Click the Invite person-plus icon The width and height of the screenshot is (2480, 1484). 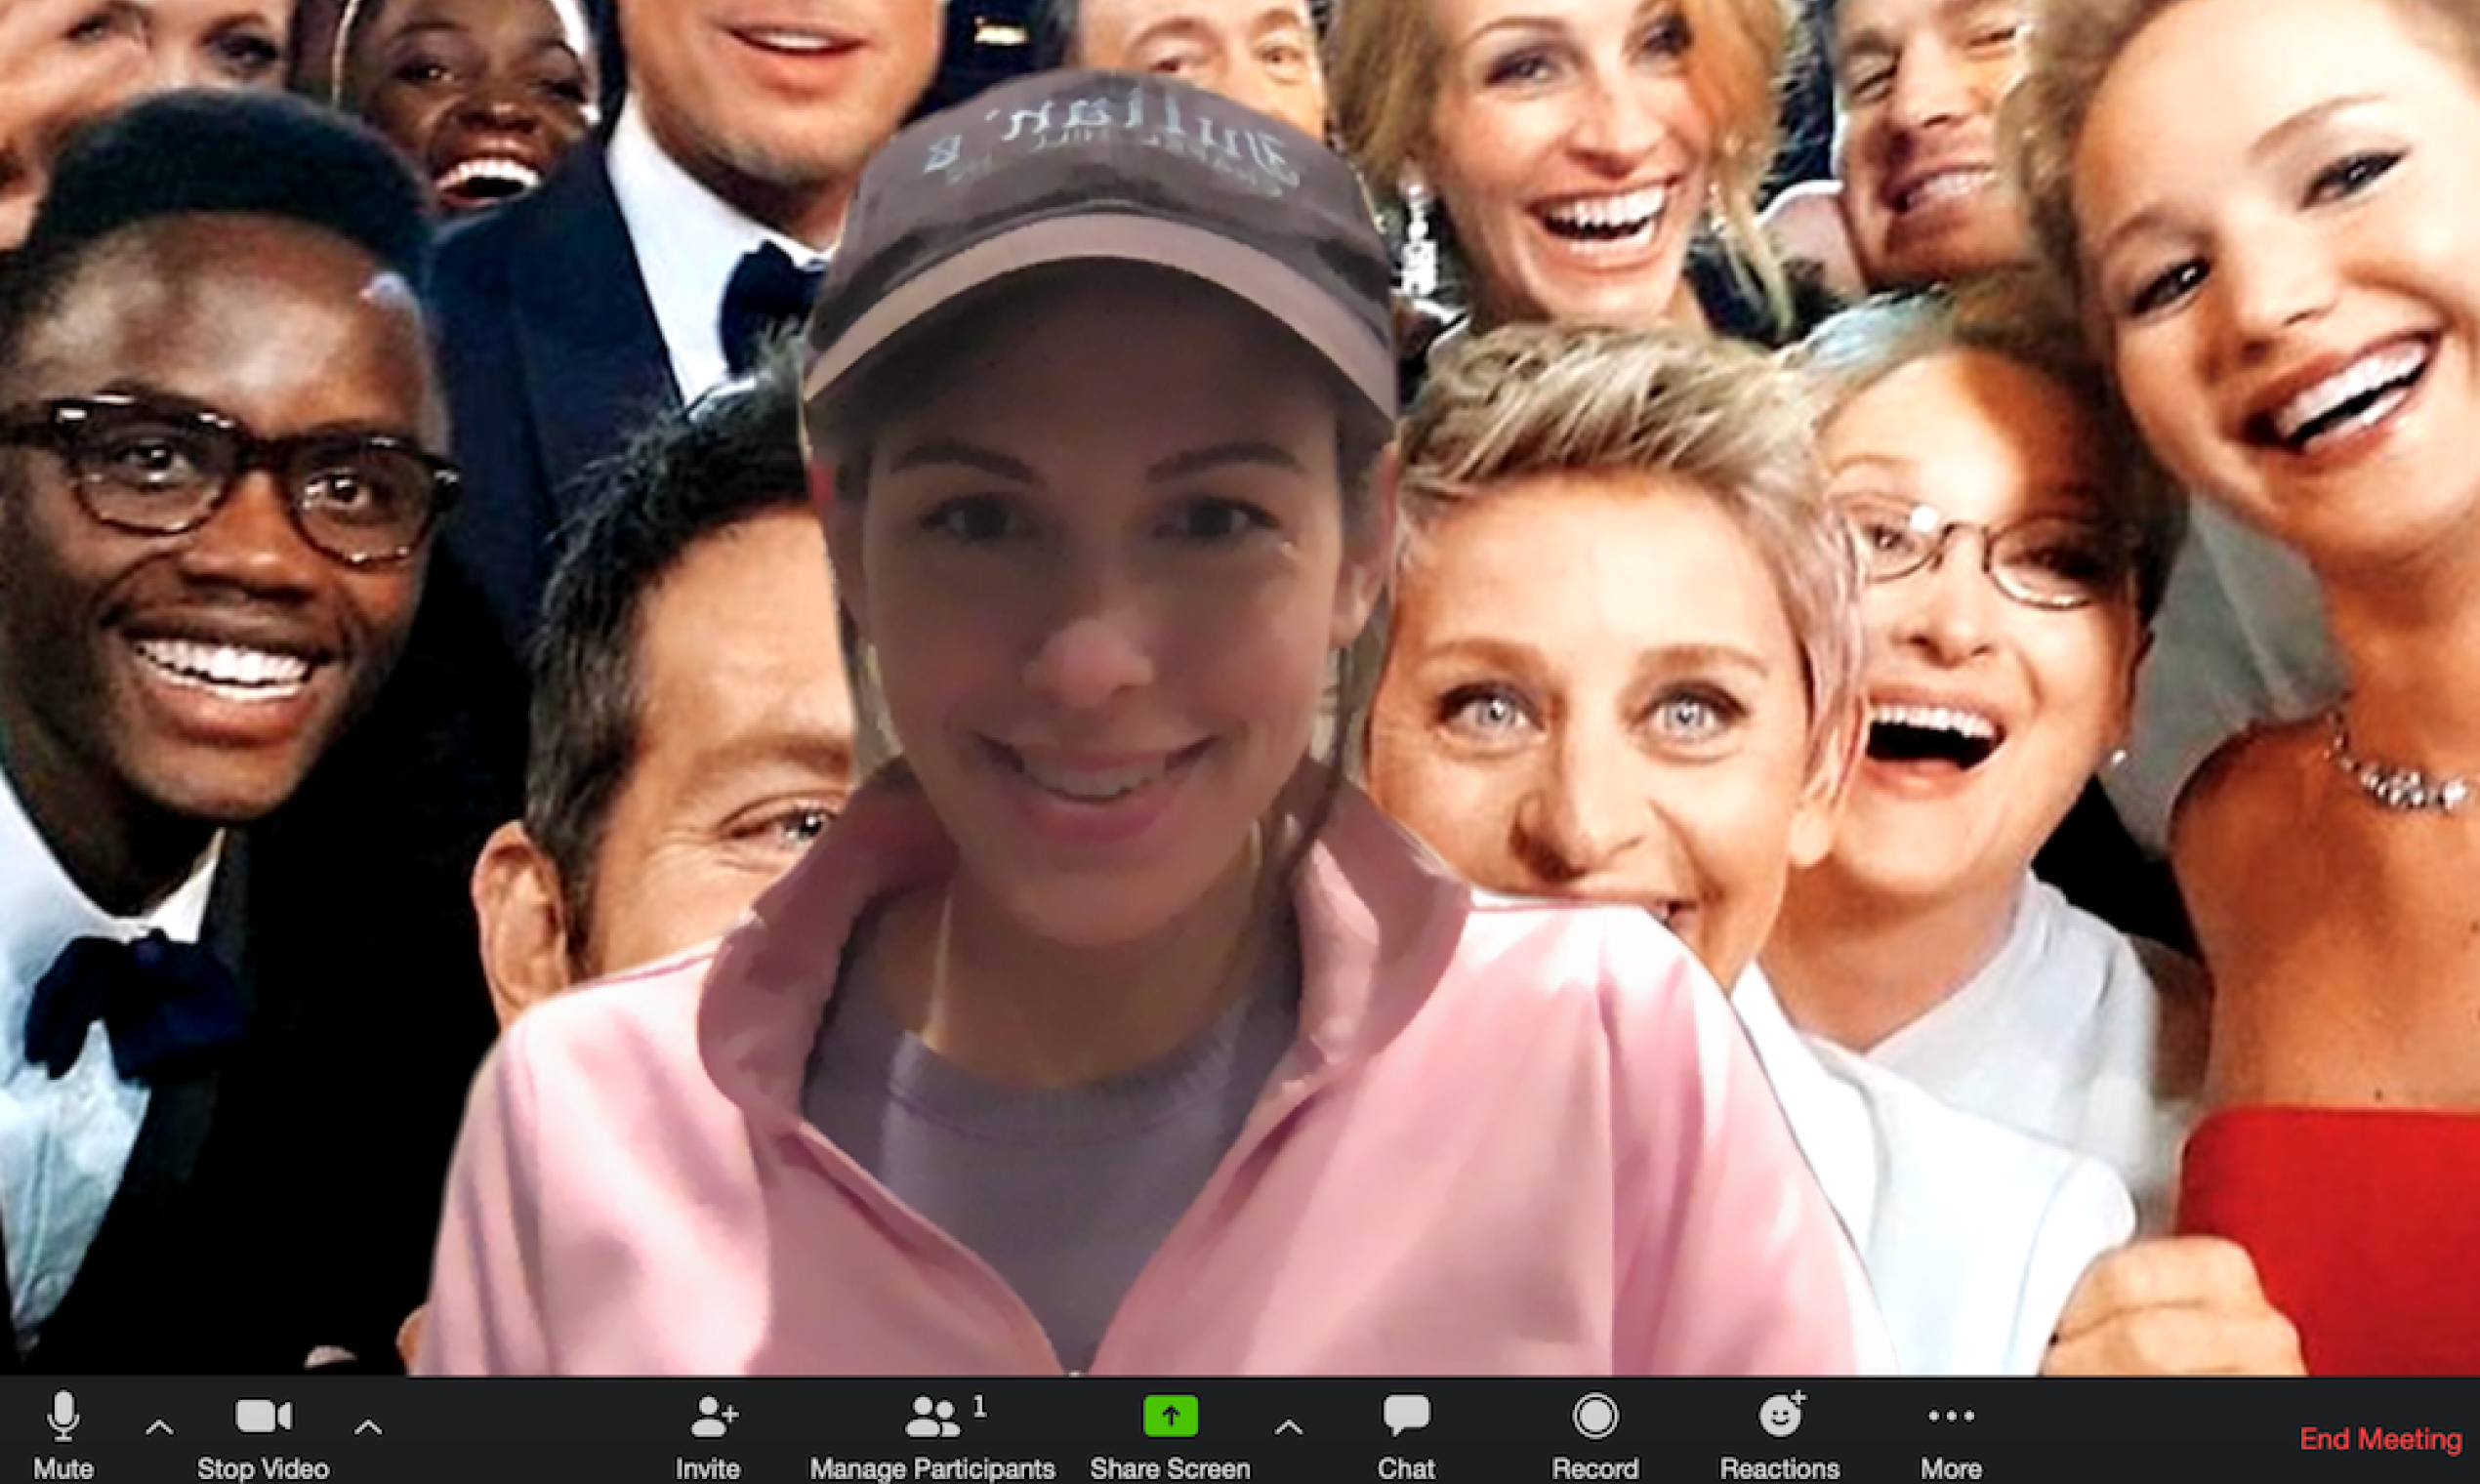[713, 1416]
